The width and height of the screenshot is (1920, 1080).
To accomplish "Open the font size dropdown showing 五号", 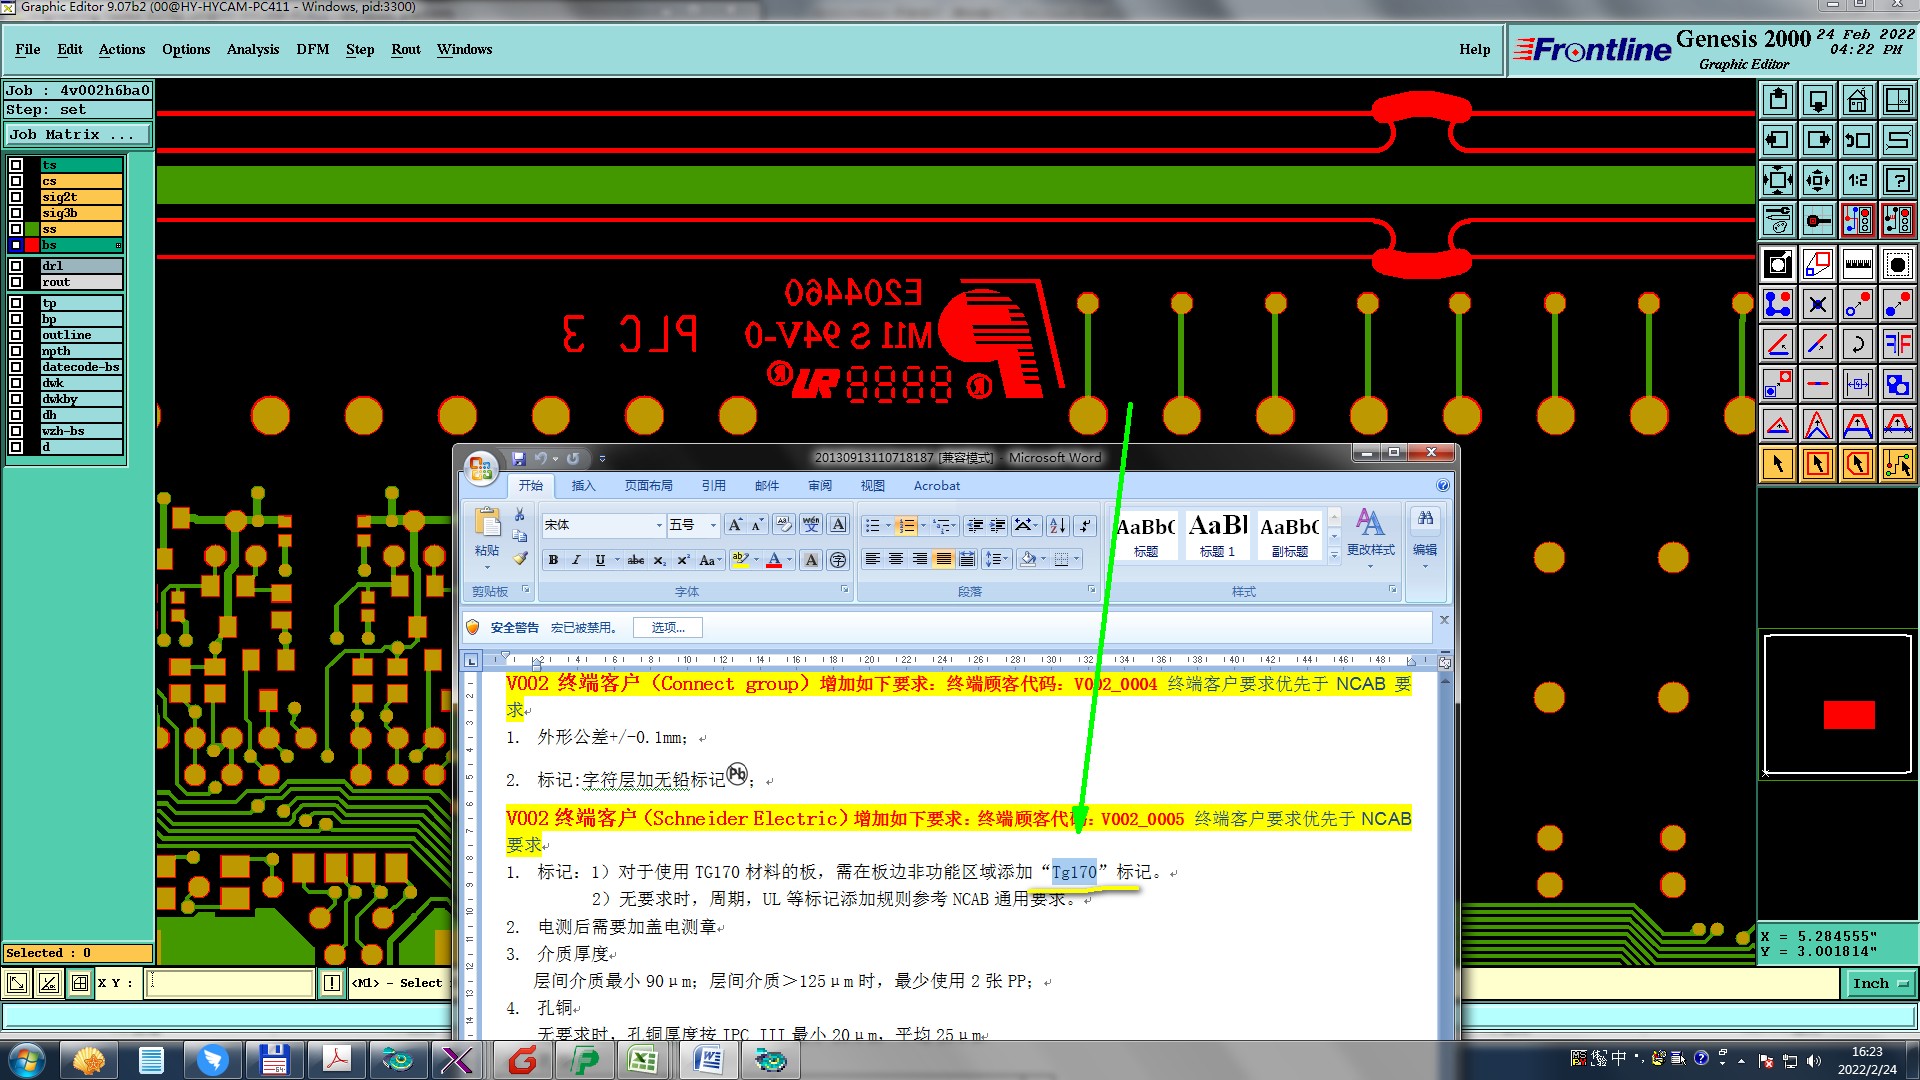I will [713, 525].
